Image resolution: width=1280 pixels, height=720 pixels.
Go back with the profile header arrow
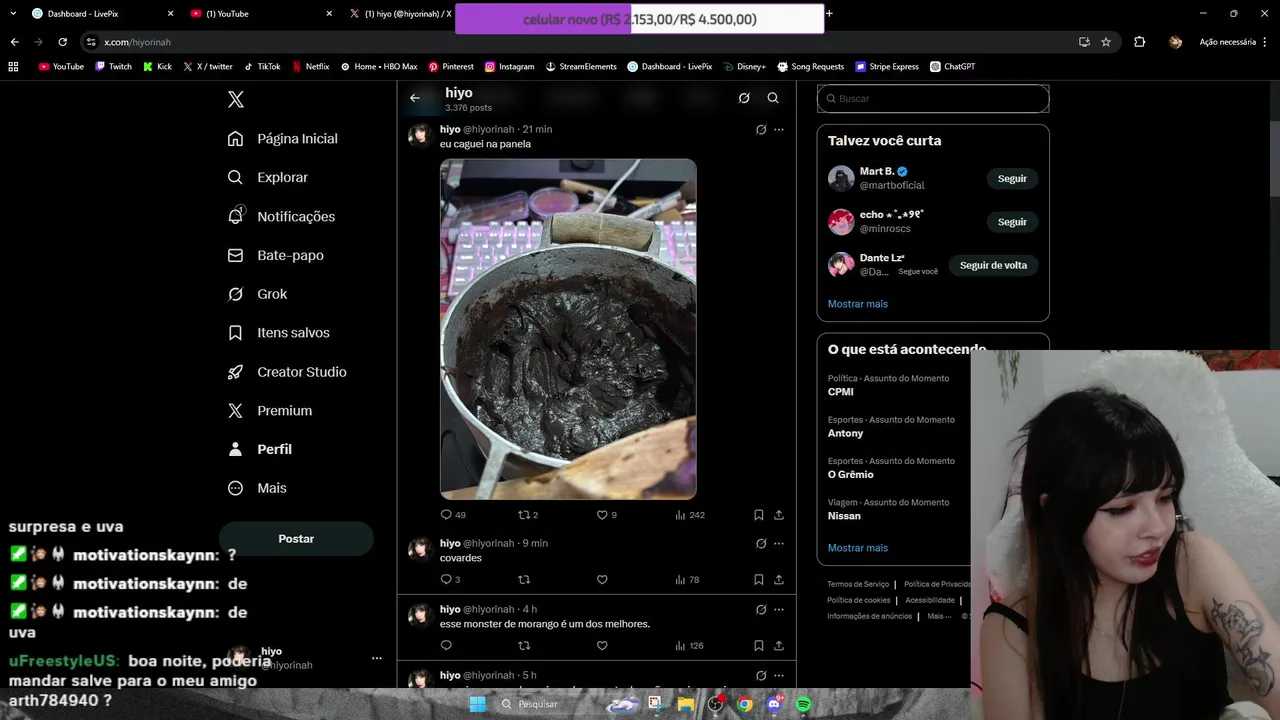click(x=415, y=98)
